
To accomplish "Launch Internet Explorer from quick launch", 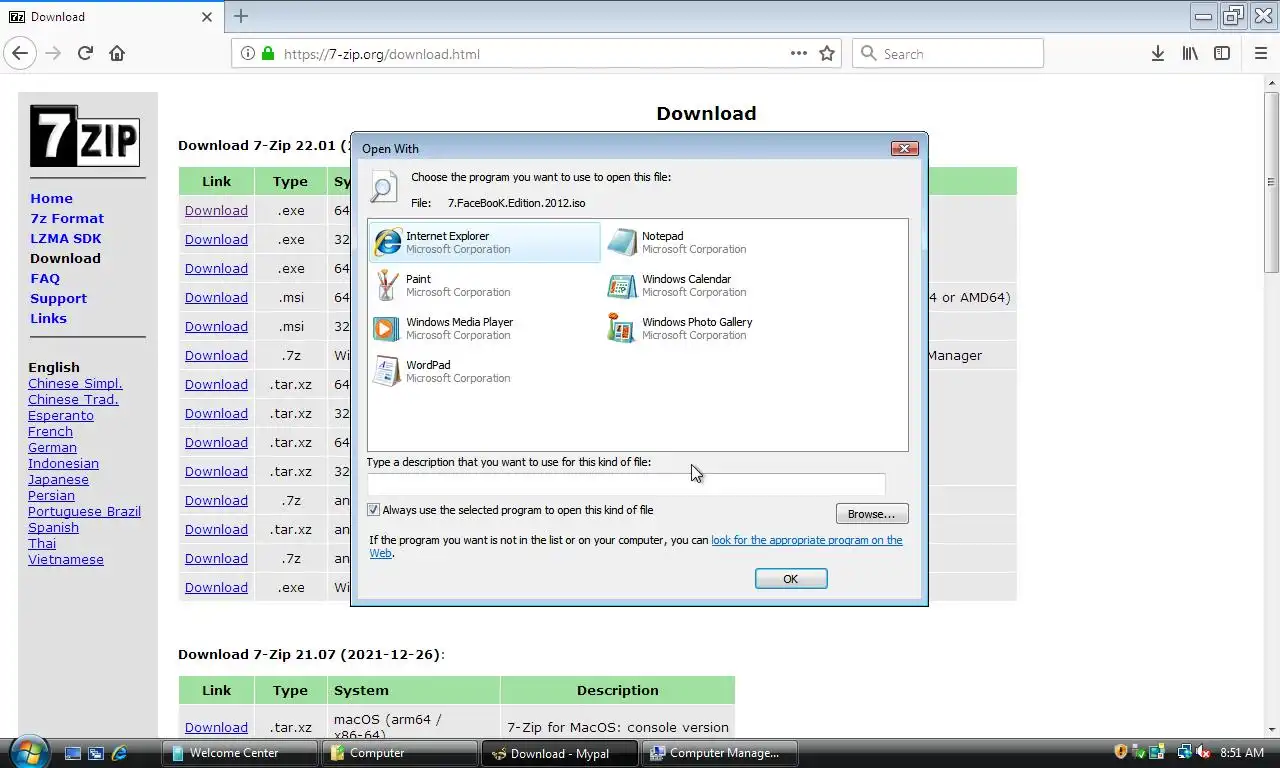I will (x=120, y=753).
